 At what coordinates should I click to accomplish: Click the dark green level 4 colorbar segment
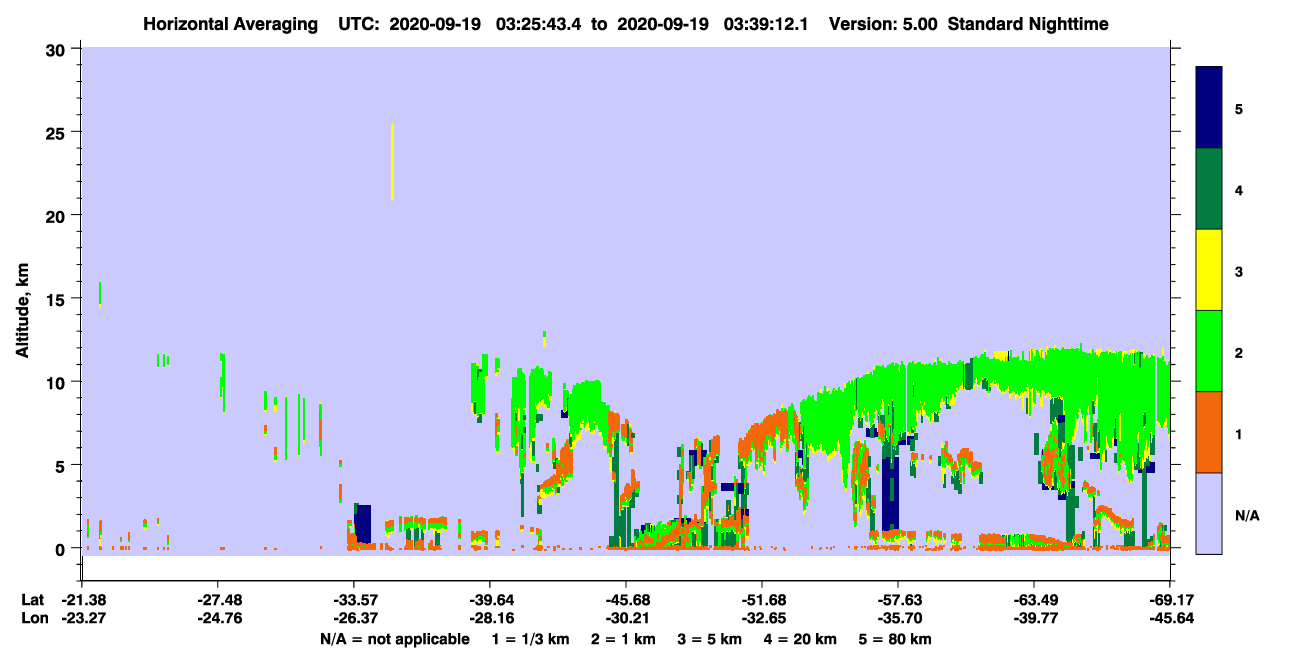[1209, 189]
